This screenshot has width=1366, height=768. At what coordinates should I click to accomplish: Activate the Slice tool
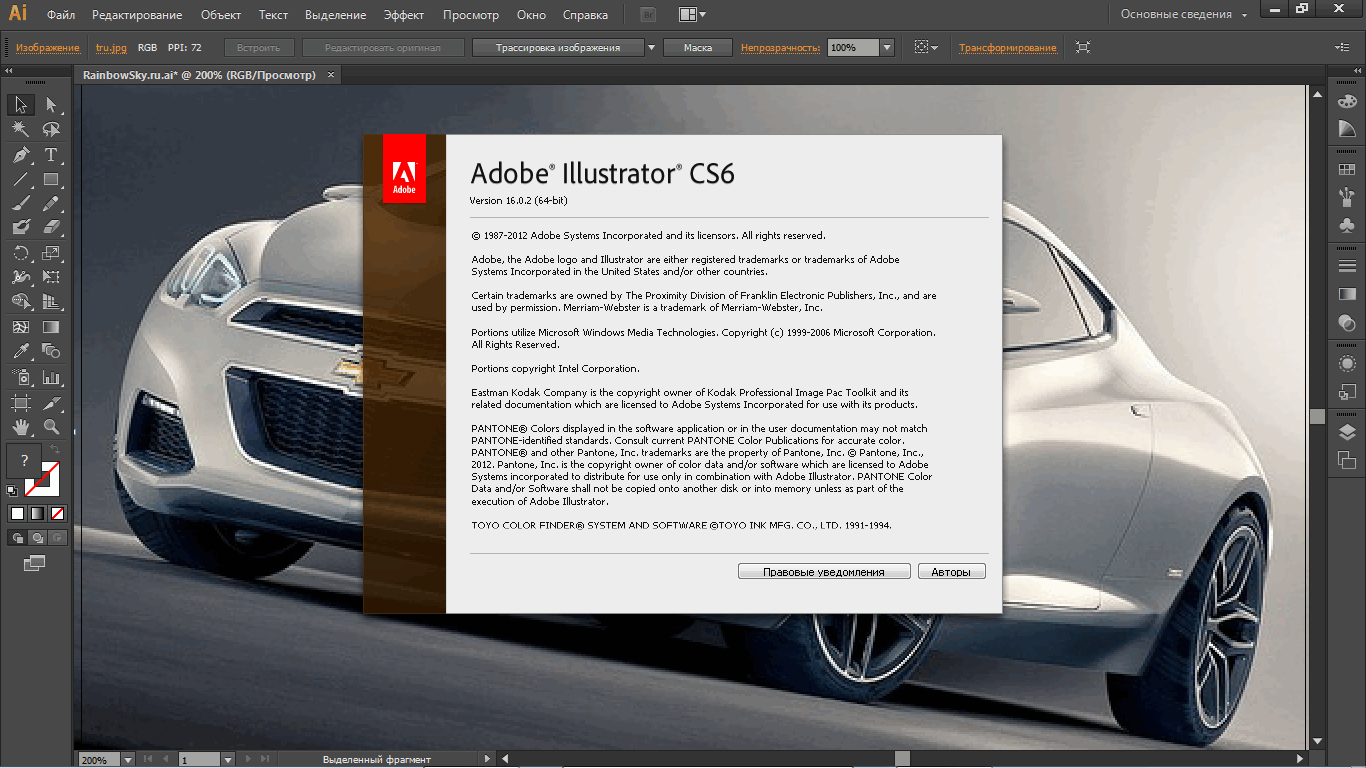(51, 403)
